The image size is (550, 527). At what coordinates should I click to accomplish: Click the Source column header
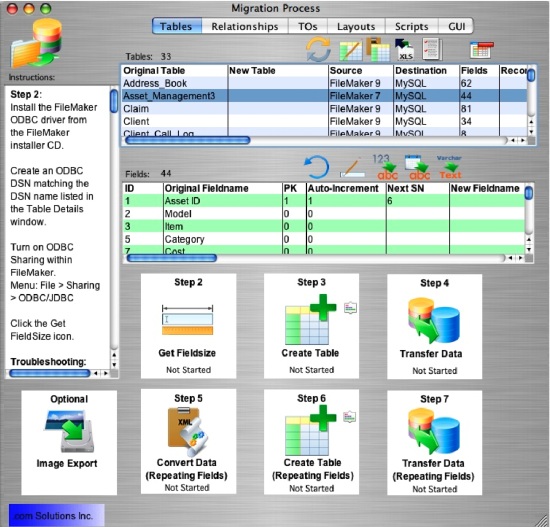pyautogui.click(x=361, y=71)
